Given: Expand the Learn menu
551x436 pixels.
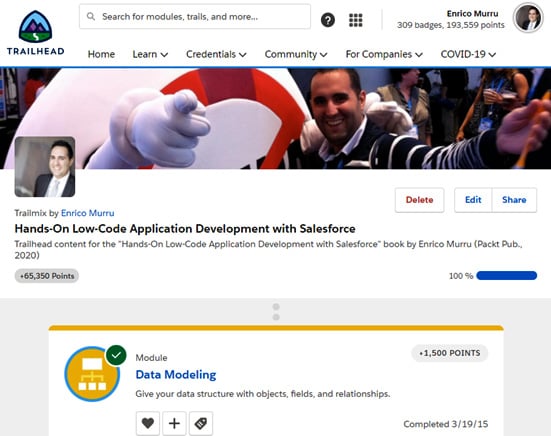Looking at the screenshot, I should [x=150, y=54].
